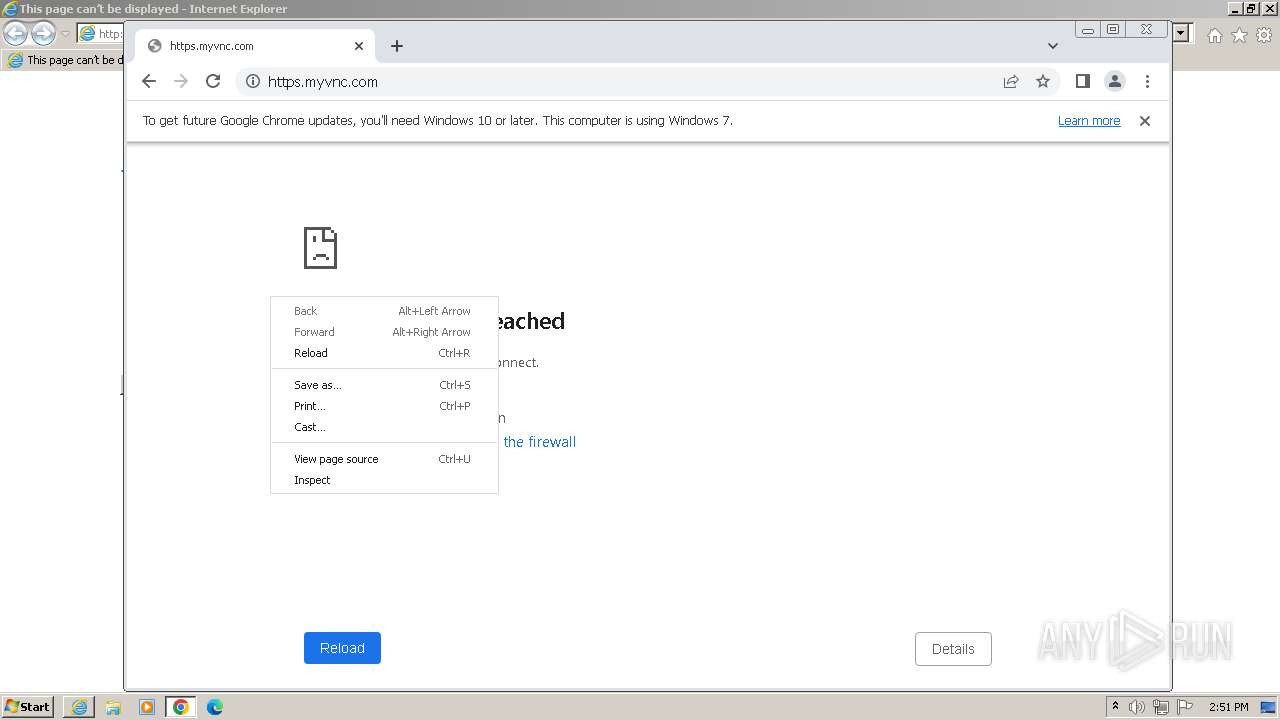Choose Save as... in context menu

(384, 385)
